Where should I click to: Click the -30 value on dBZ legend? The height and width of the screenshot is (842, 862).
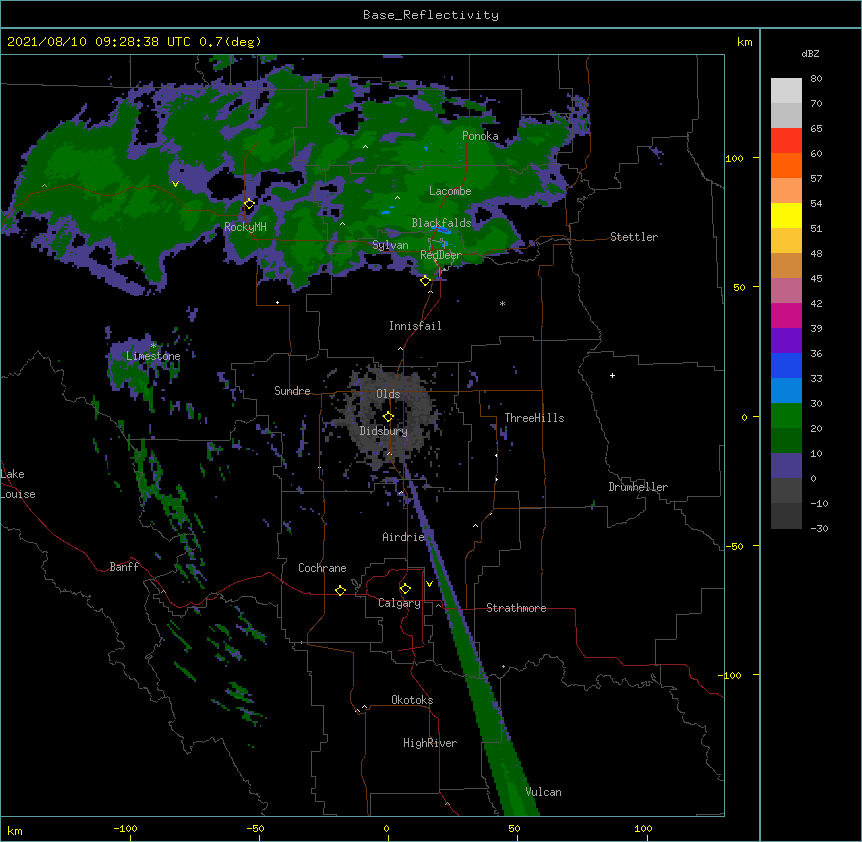tap(819, 528)
